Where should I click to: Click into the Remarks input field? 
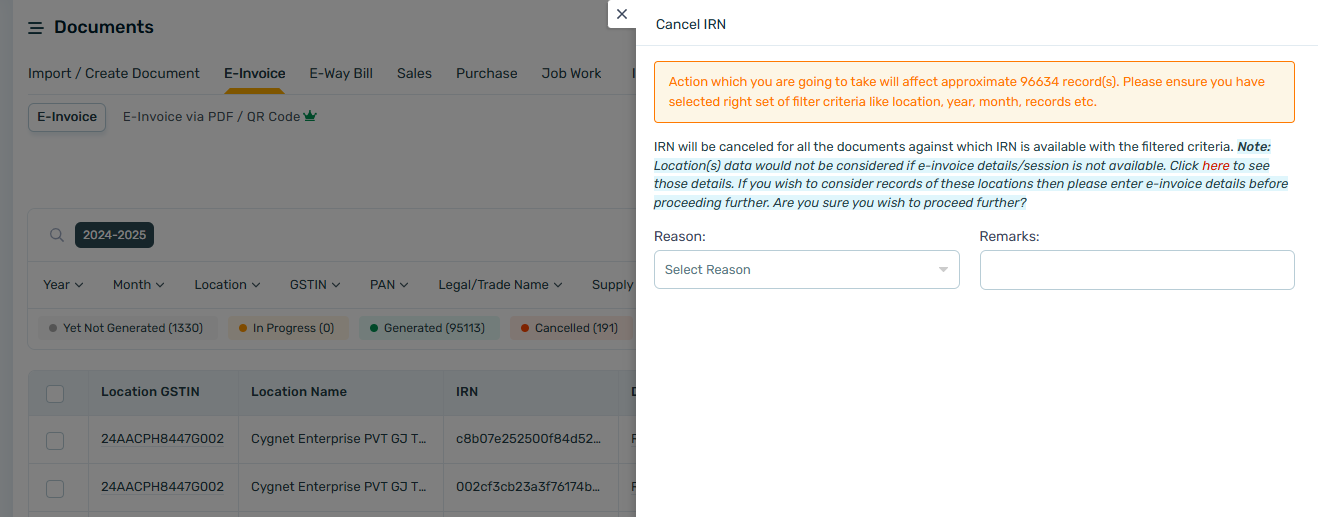coord(1137,270)
